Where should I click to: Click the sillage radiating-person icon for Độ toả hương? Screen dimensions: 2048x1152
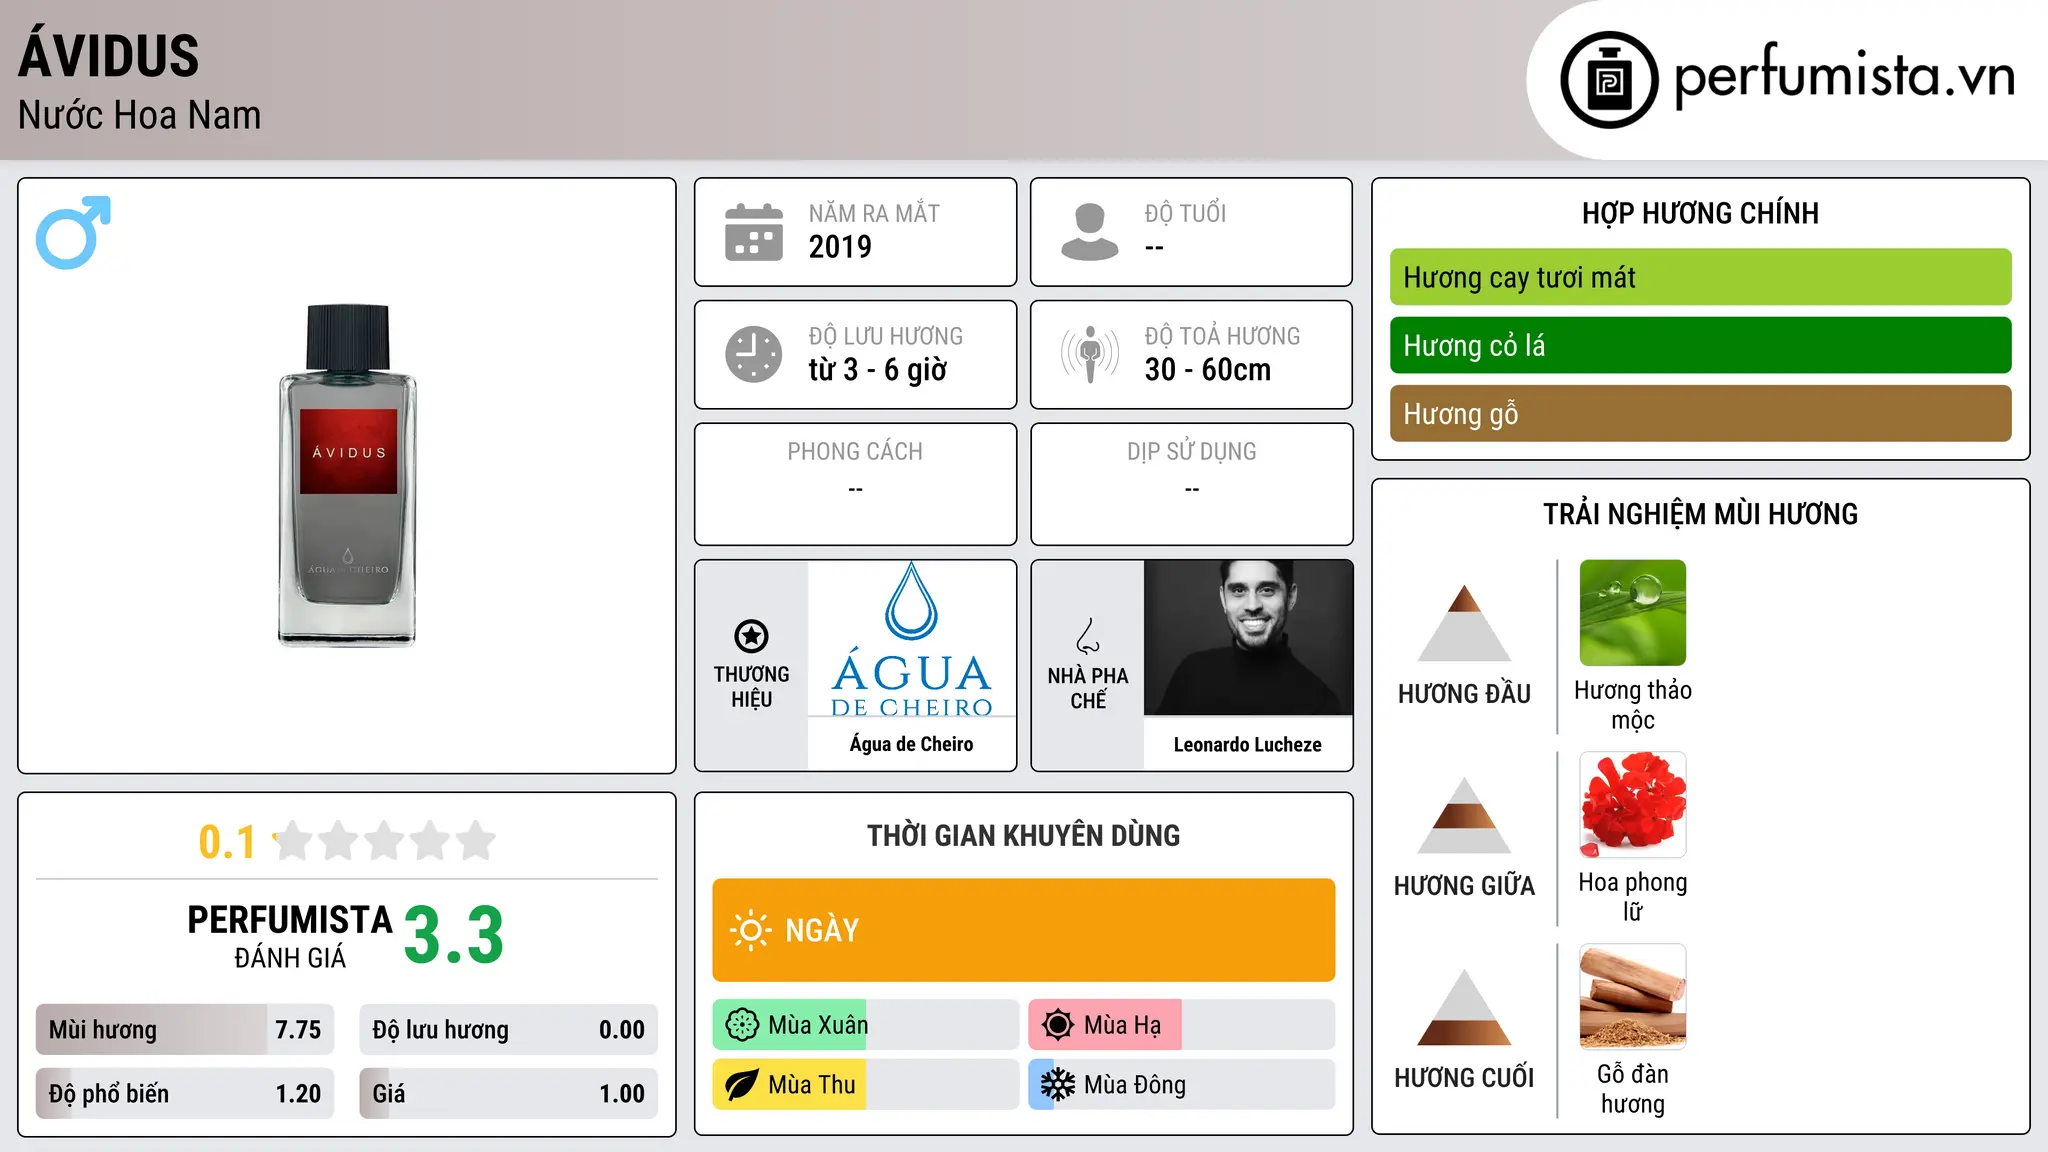coord(1089,354)
